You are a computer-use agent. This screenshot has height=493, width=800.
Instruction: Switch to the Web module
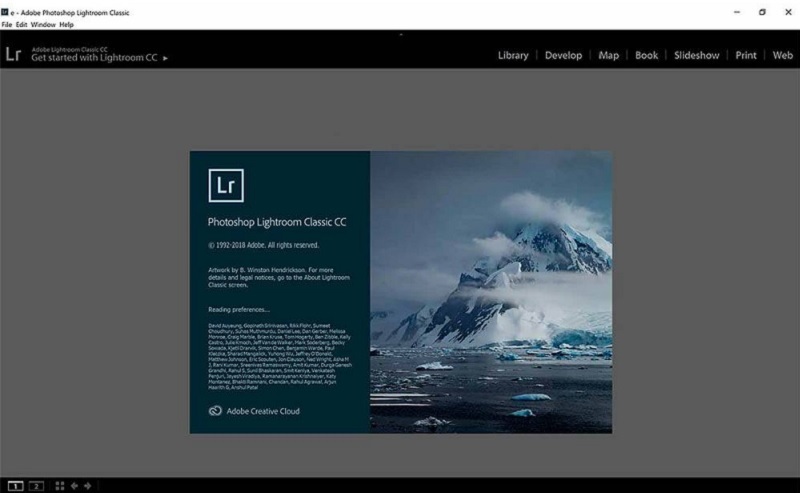(783, 55)
